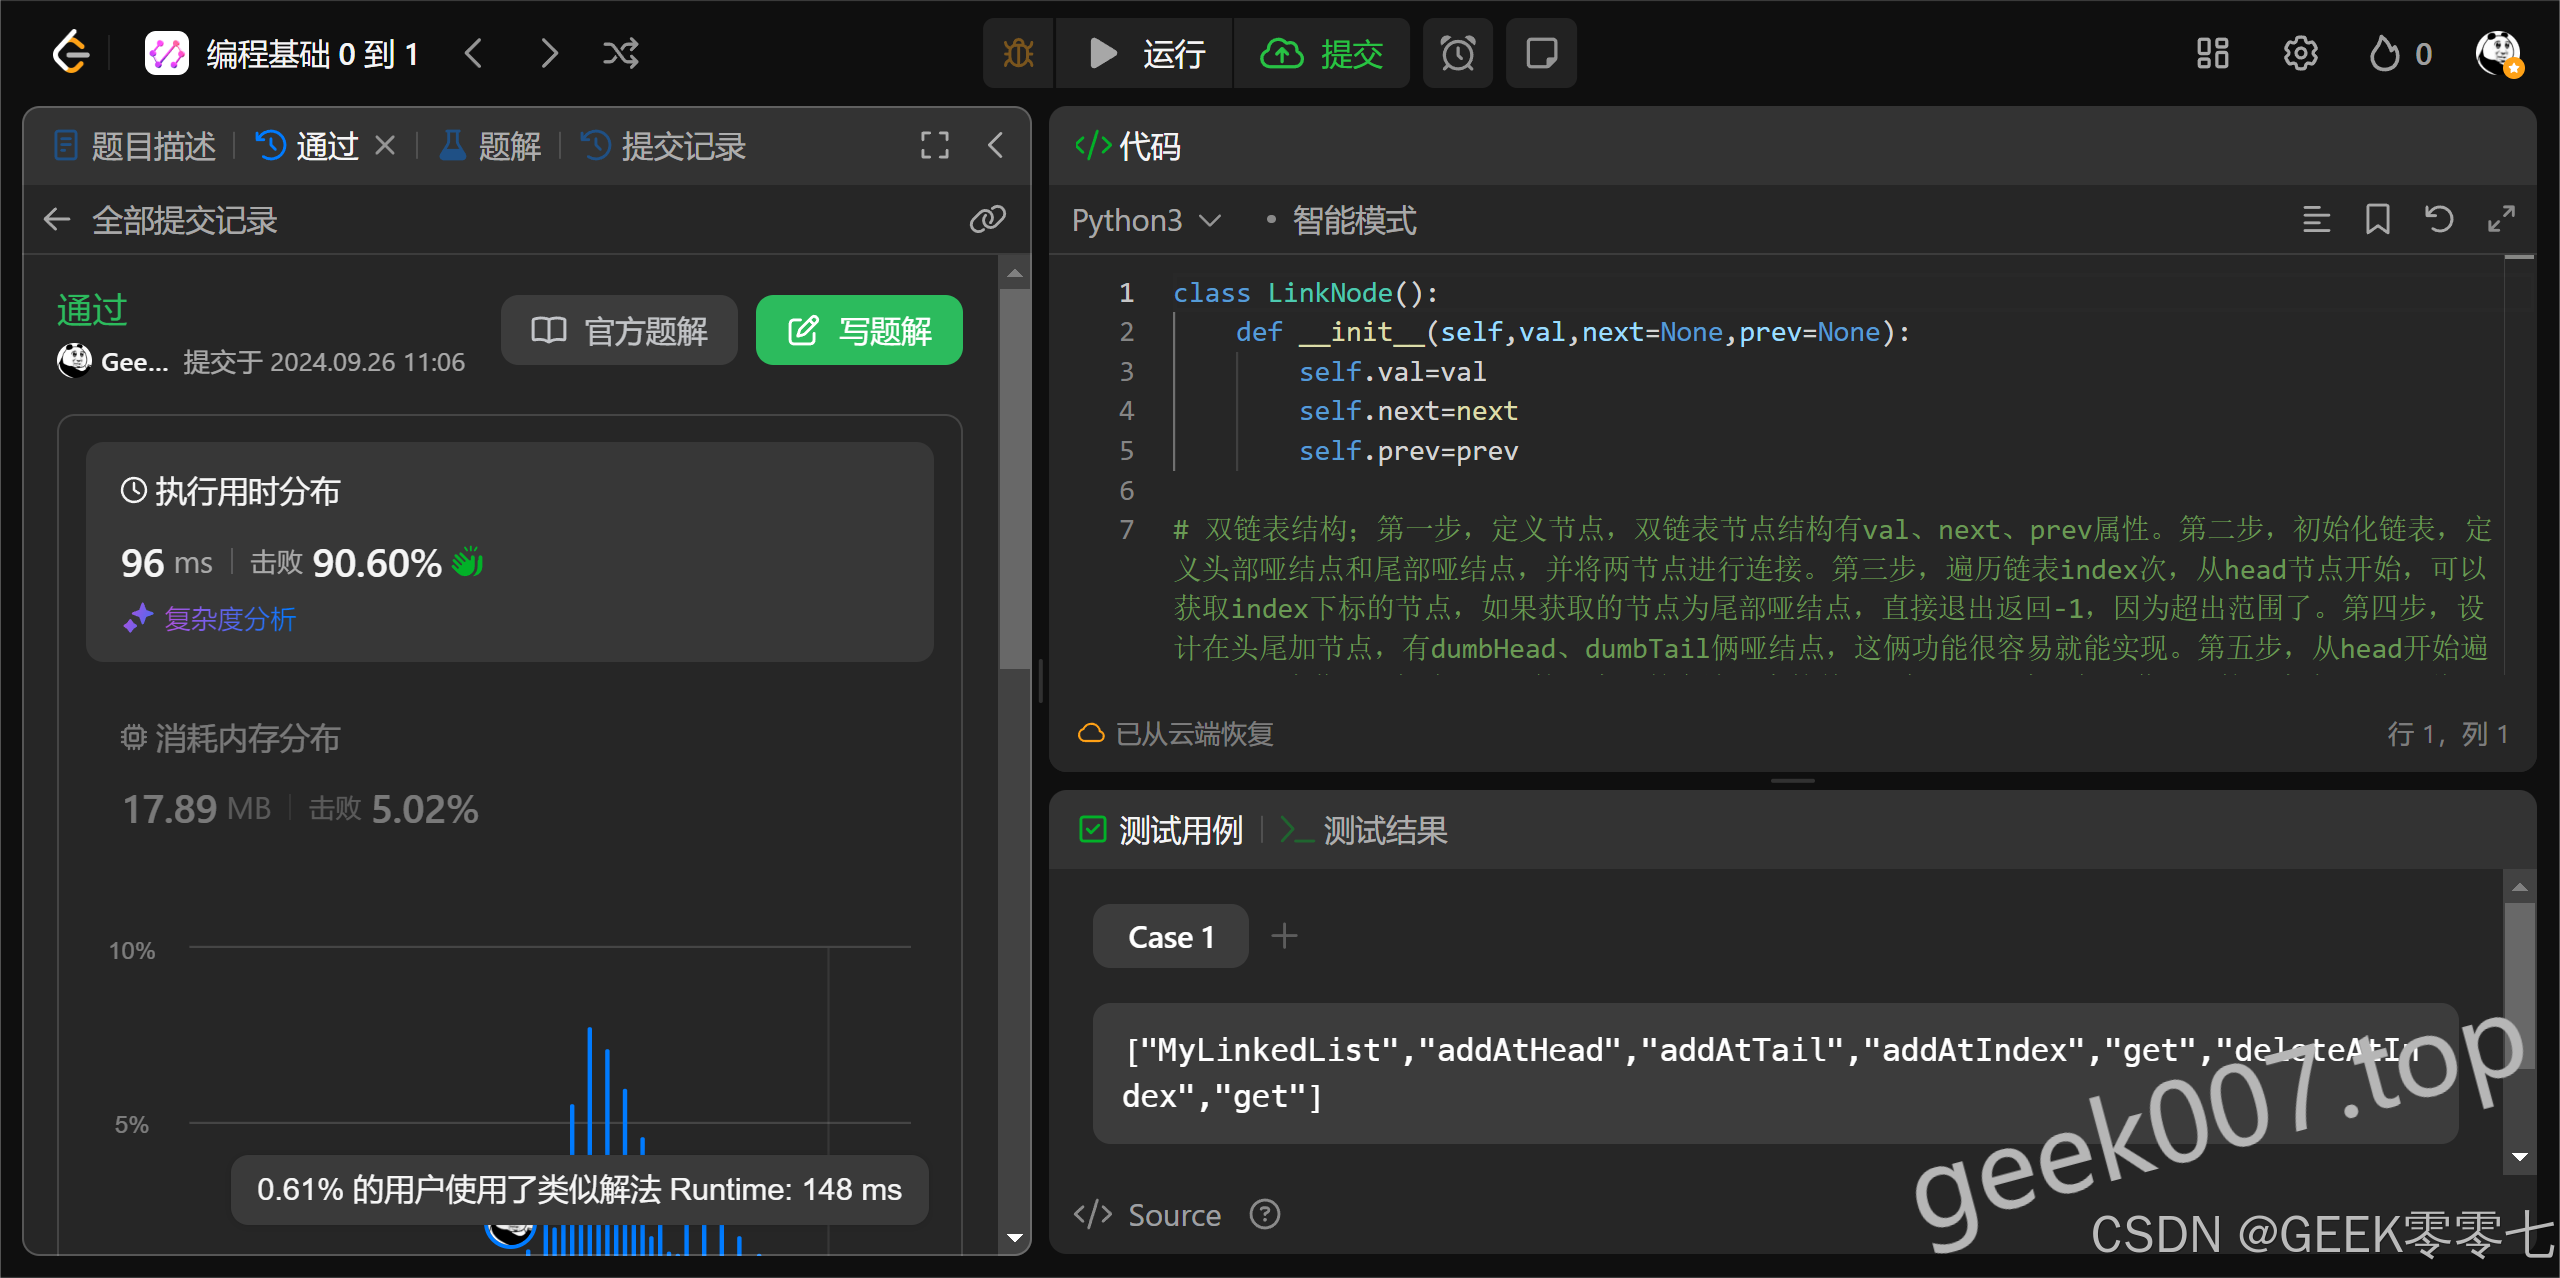This screenshot has height=1278, width=2560.
Task: Close the 通过 tab
Action: [385, 146]
